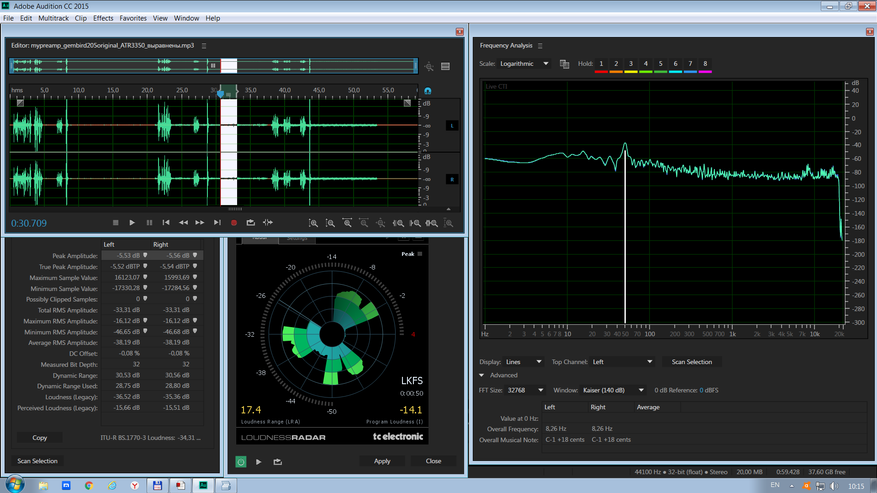Open the Multitrack menu

tap(53, 18)
